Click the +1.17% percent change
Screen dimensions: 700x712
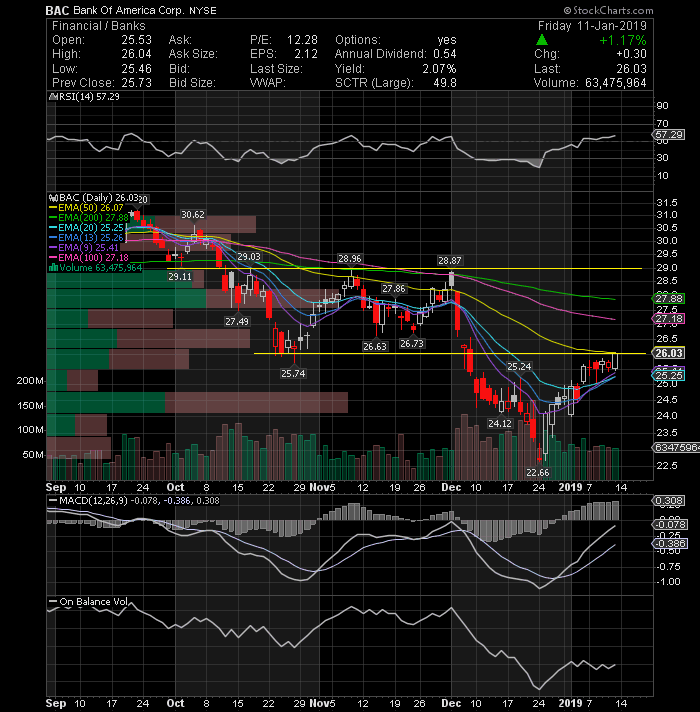(x=623, y=40)
